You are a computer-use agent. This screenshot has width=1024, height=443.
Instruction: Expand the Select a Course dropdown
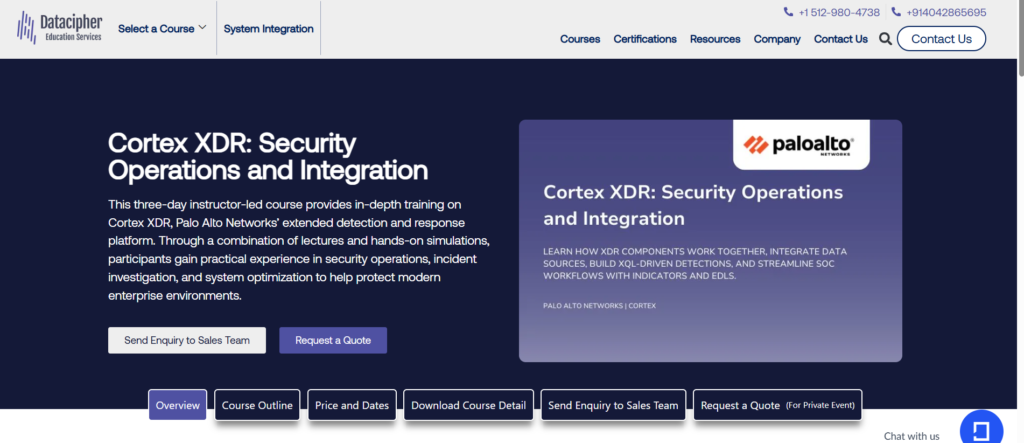(162, 29)
